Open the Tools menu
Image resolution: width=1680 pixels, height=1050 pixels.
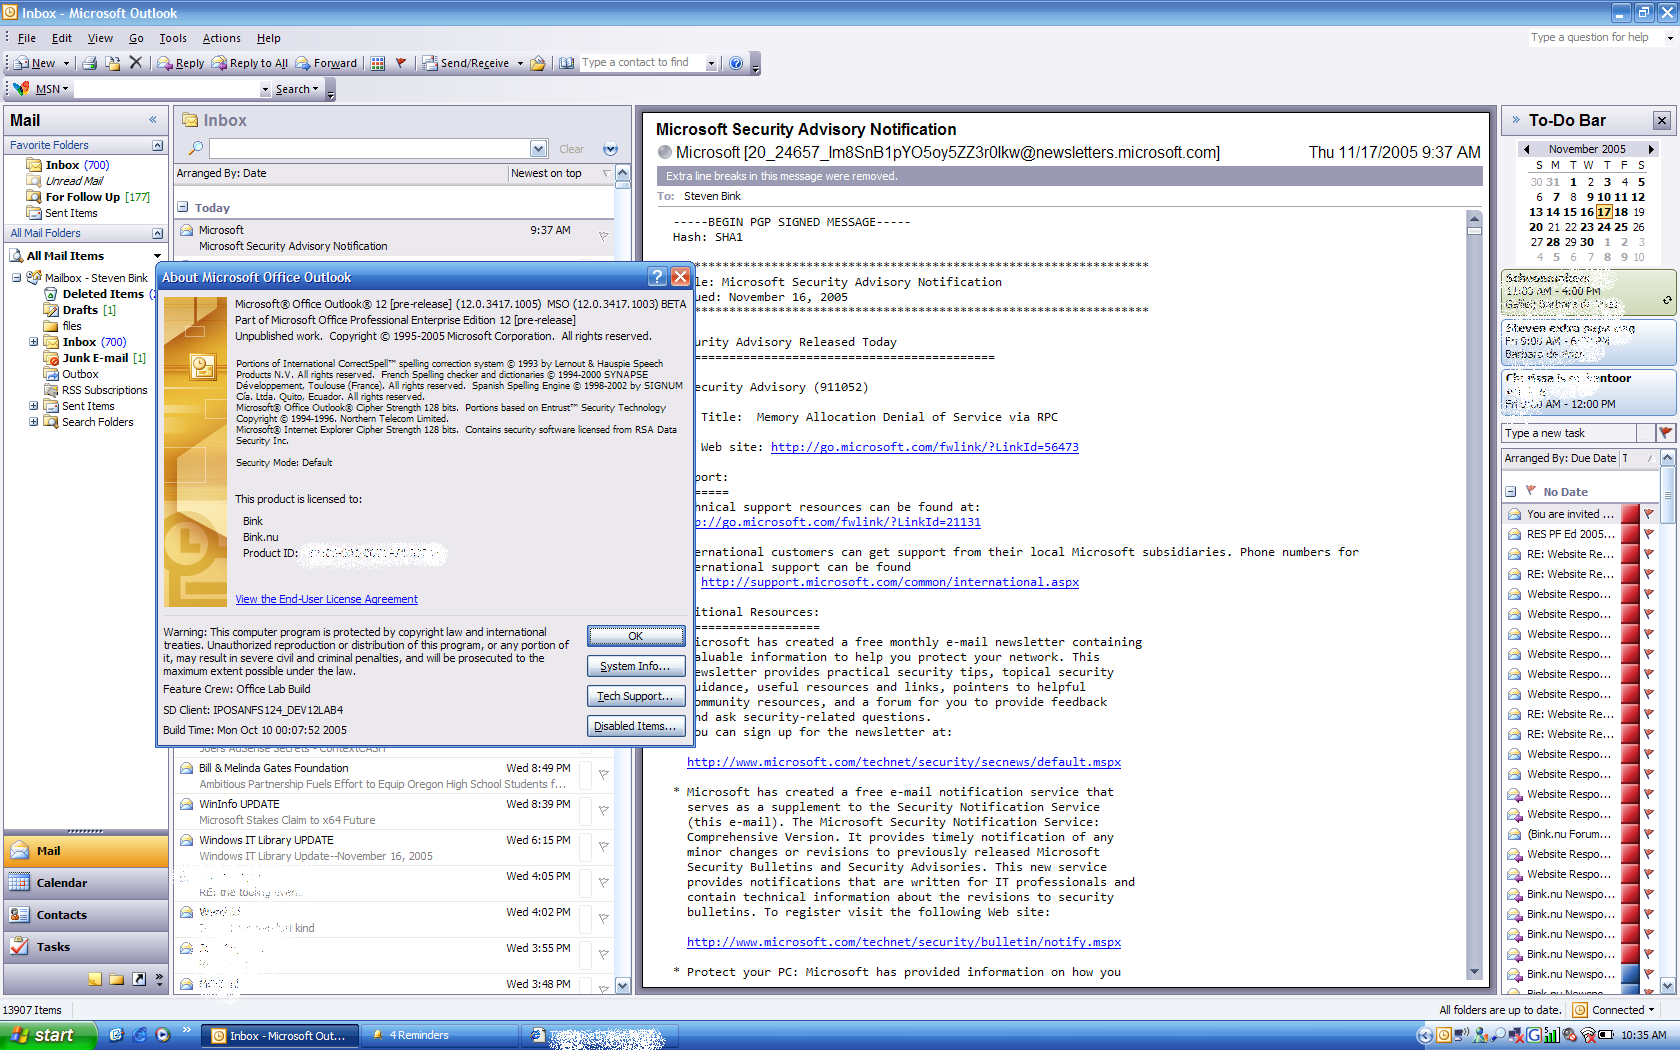click(x=173, y=38)
